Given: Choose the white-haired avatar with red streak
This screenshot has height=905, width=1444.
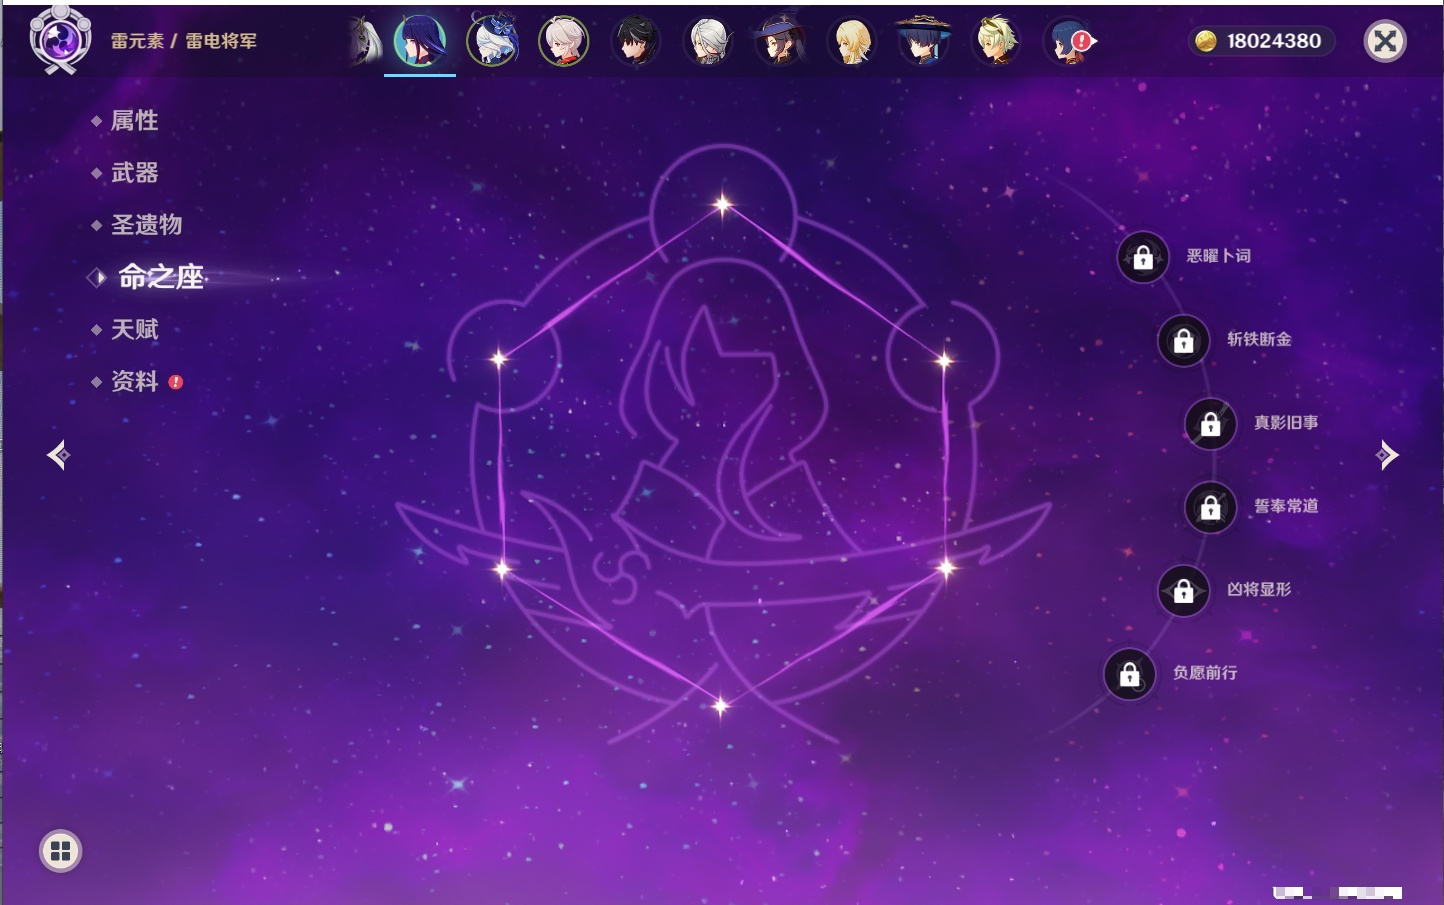Looking at the screenshot, I should coord(564,41).
